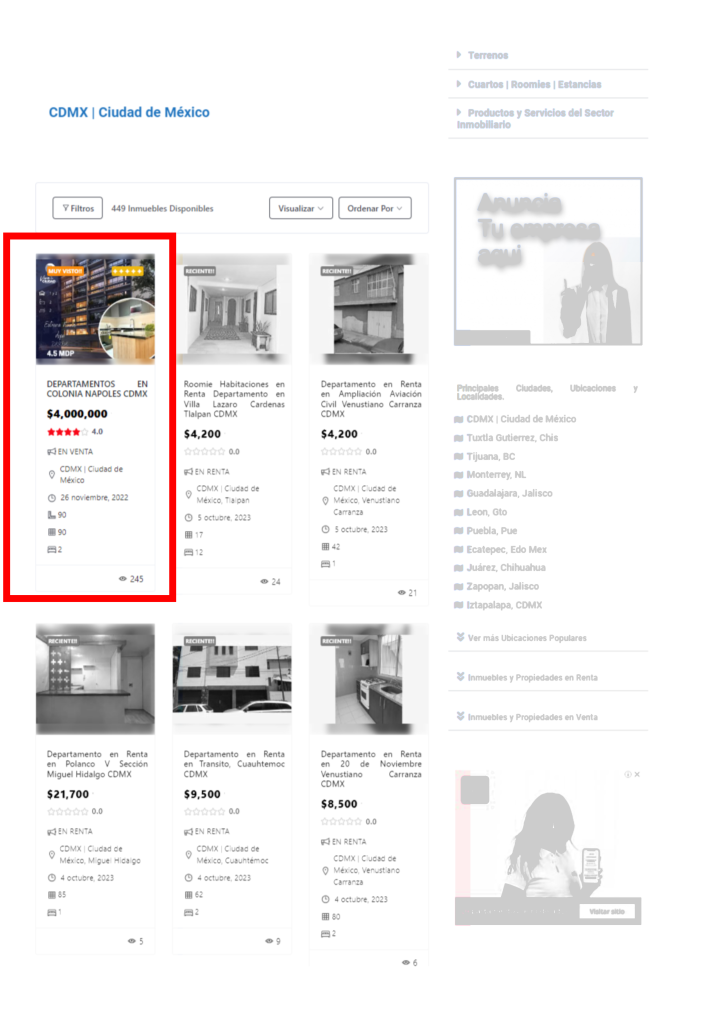Open the Visualizar dropdown

[300, 209]
